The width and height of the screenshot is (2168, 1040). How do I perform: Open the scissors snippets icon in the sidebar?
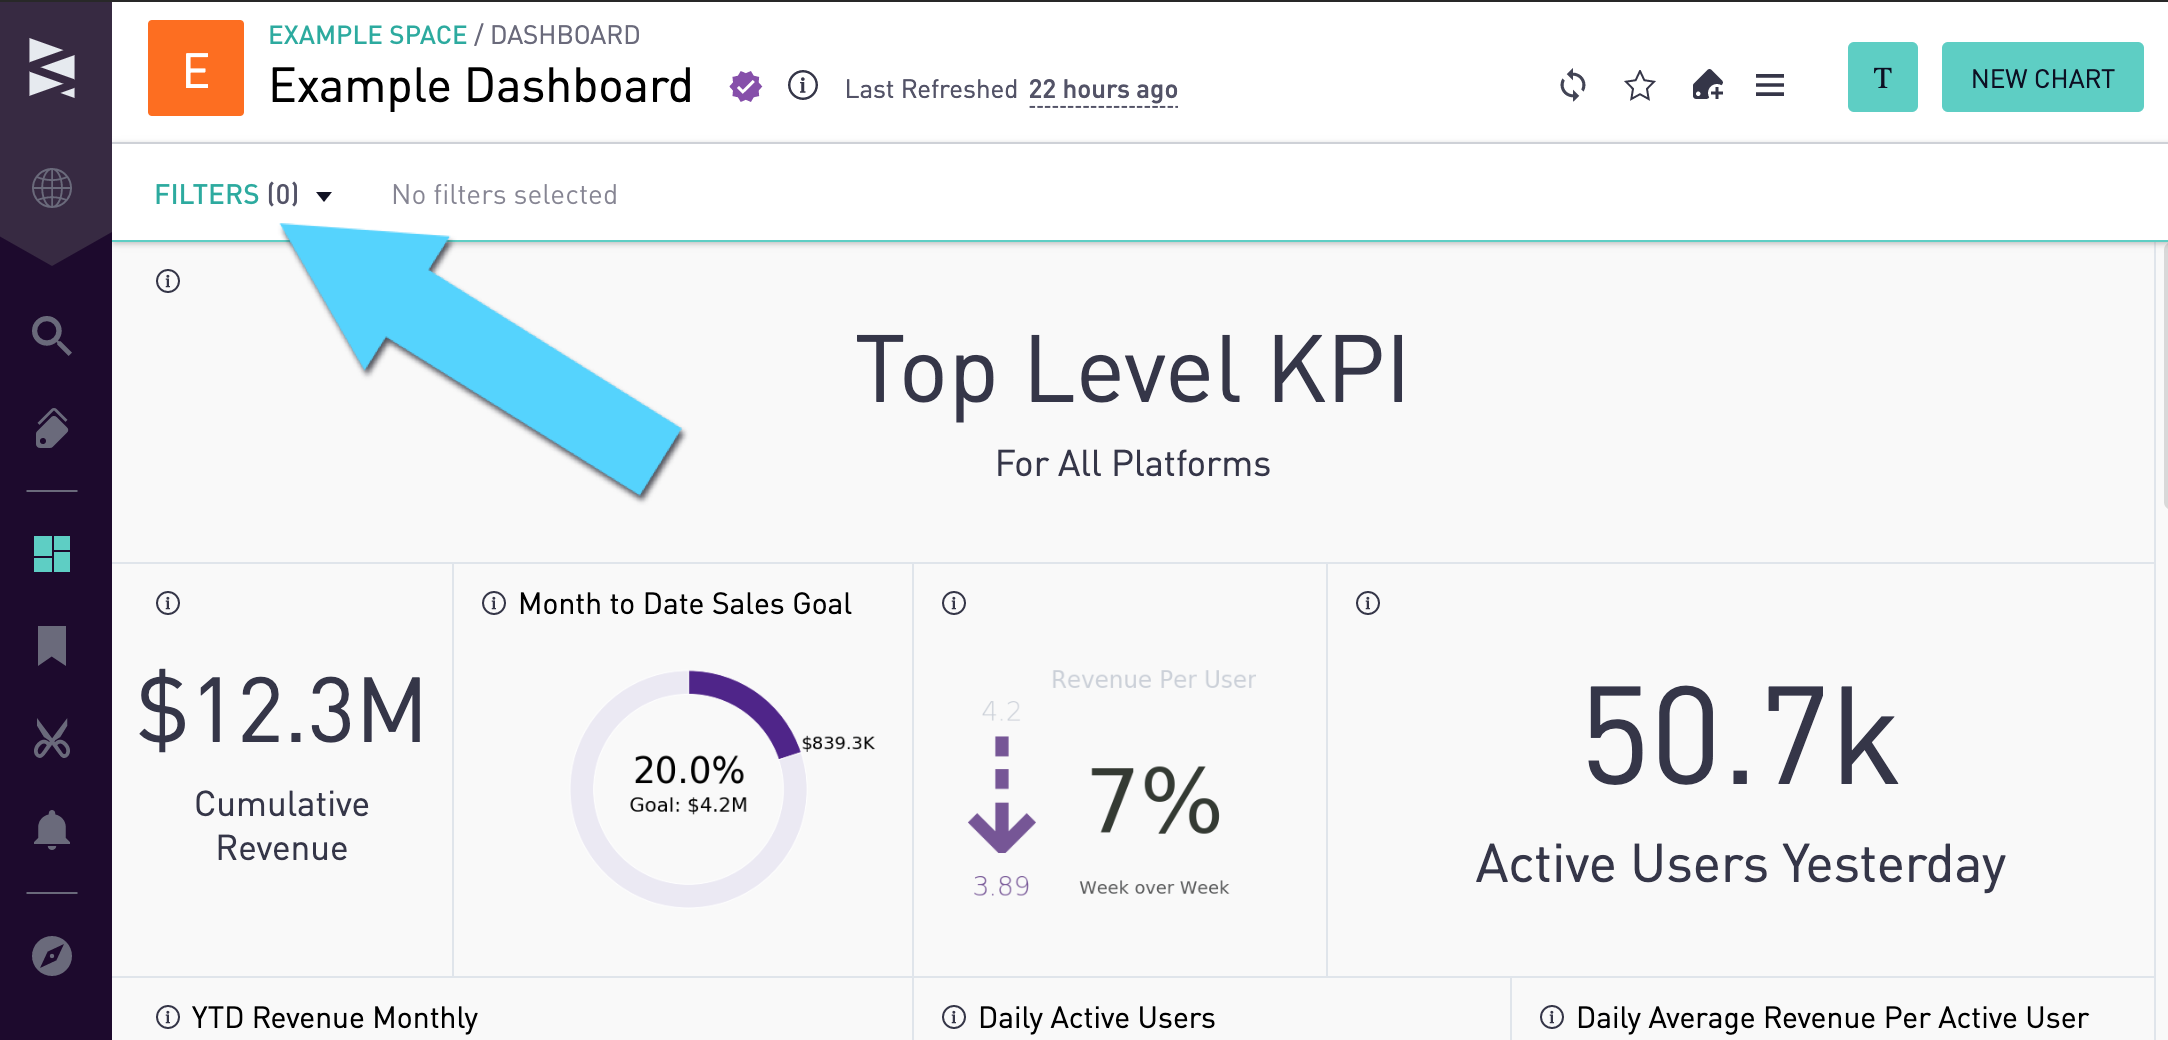(52, 738)
